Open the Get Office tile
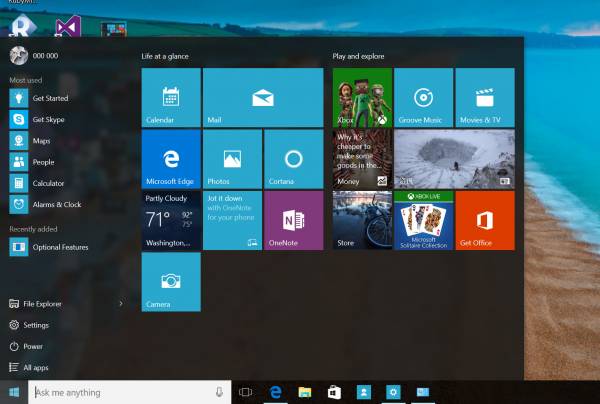This screenshot has width=600, height=404. [485, 221]
